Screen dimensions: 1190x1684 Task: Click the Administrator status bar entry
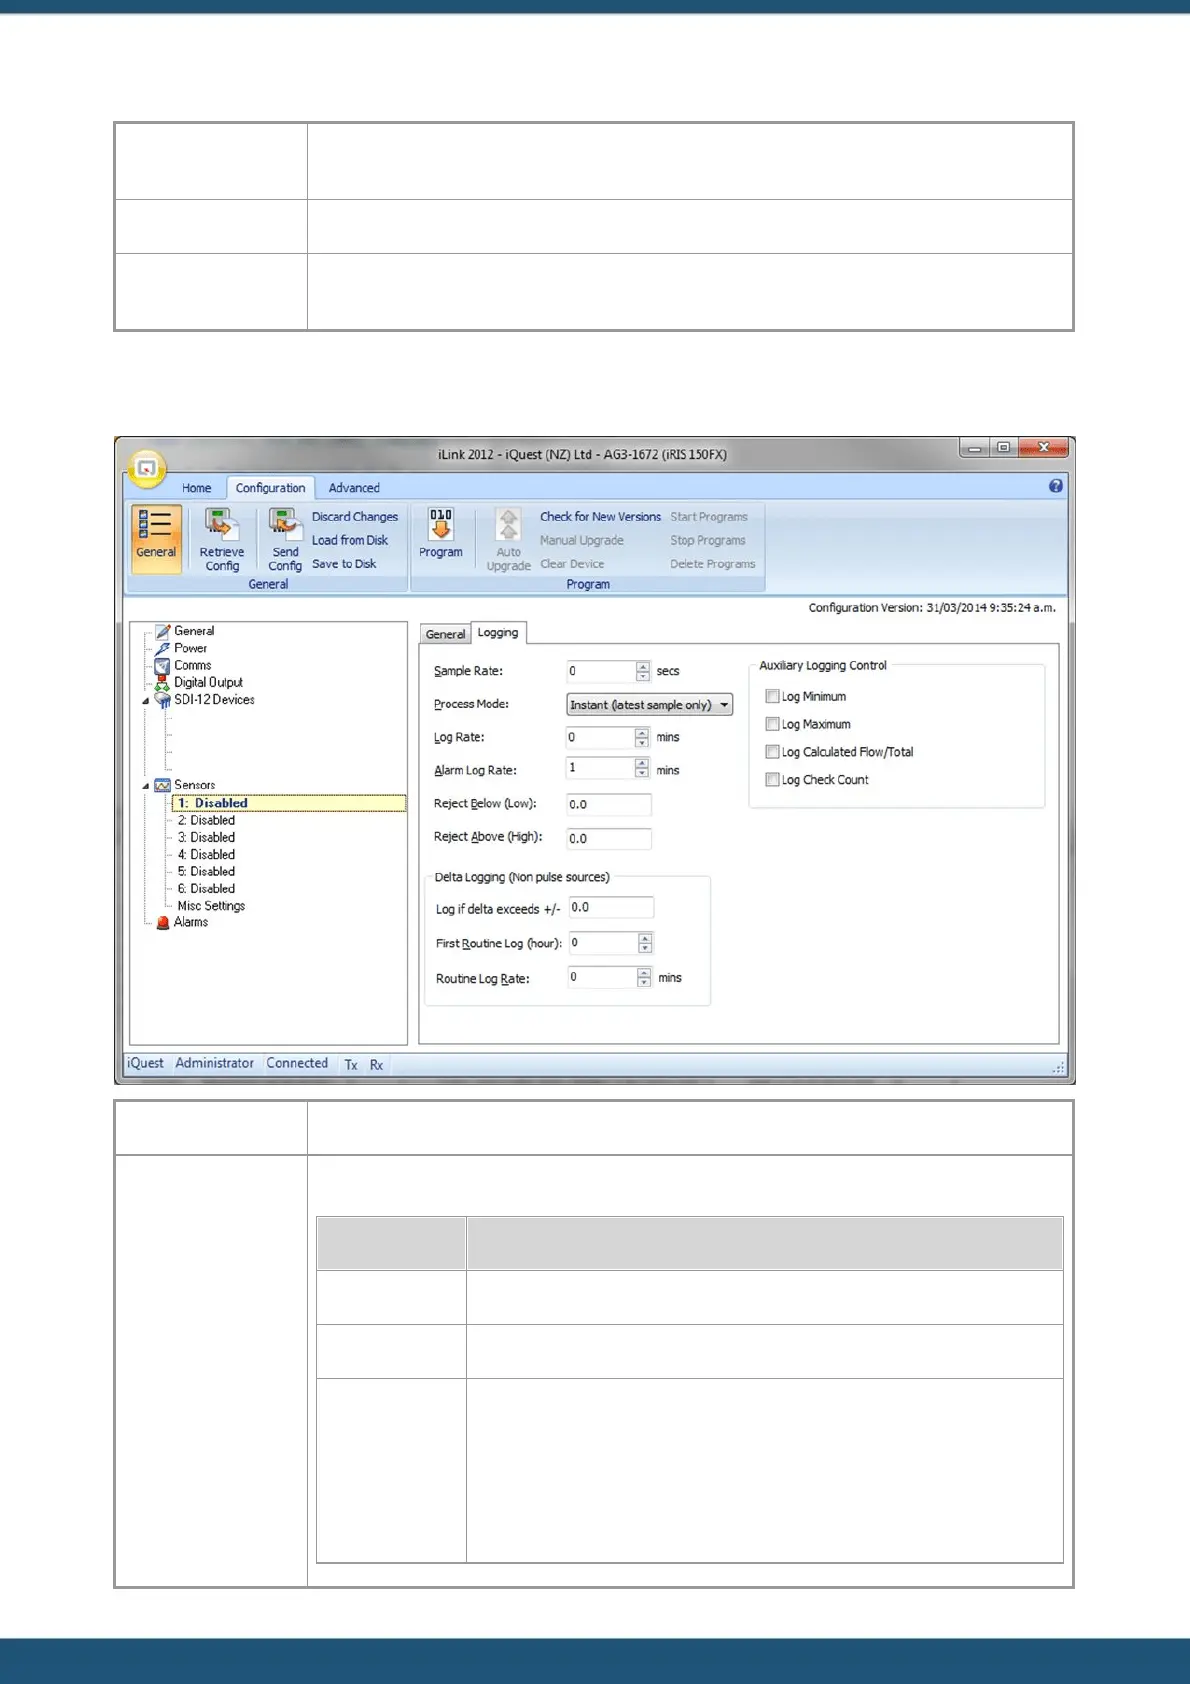pyautogui.click(x=214, y=1063)
